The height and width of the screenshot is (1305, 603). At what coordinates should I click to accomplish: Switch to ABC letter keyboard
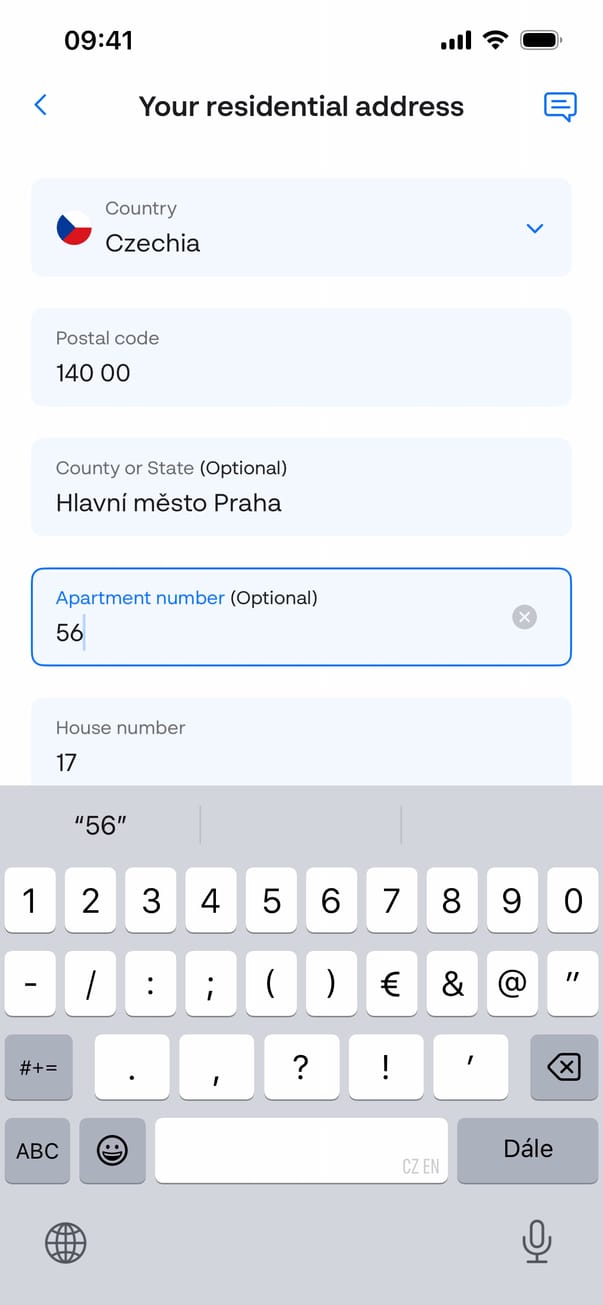pyautogui.click(x=38, y=1150)
